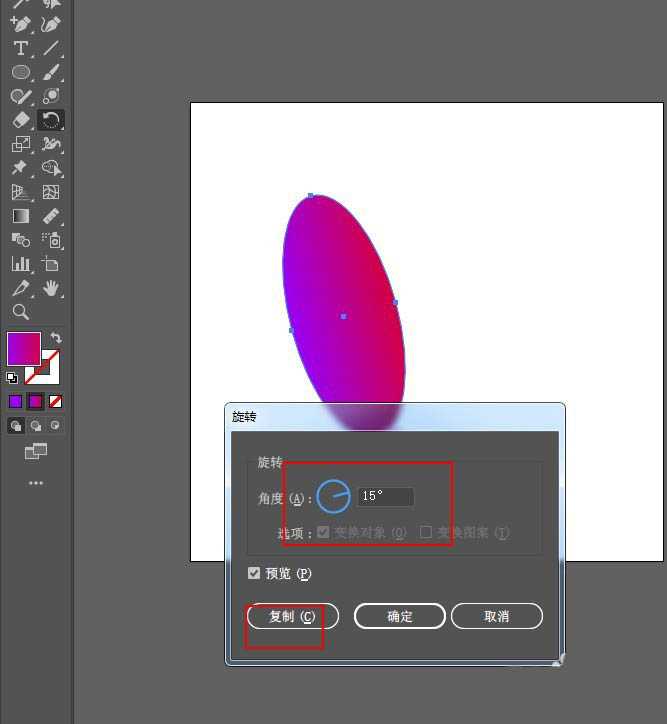Open the Edit Toolbar three-dots menu
667x724 pixels.
click(36, 483)
